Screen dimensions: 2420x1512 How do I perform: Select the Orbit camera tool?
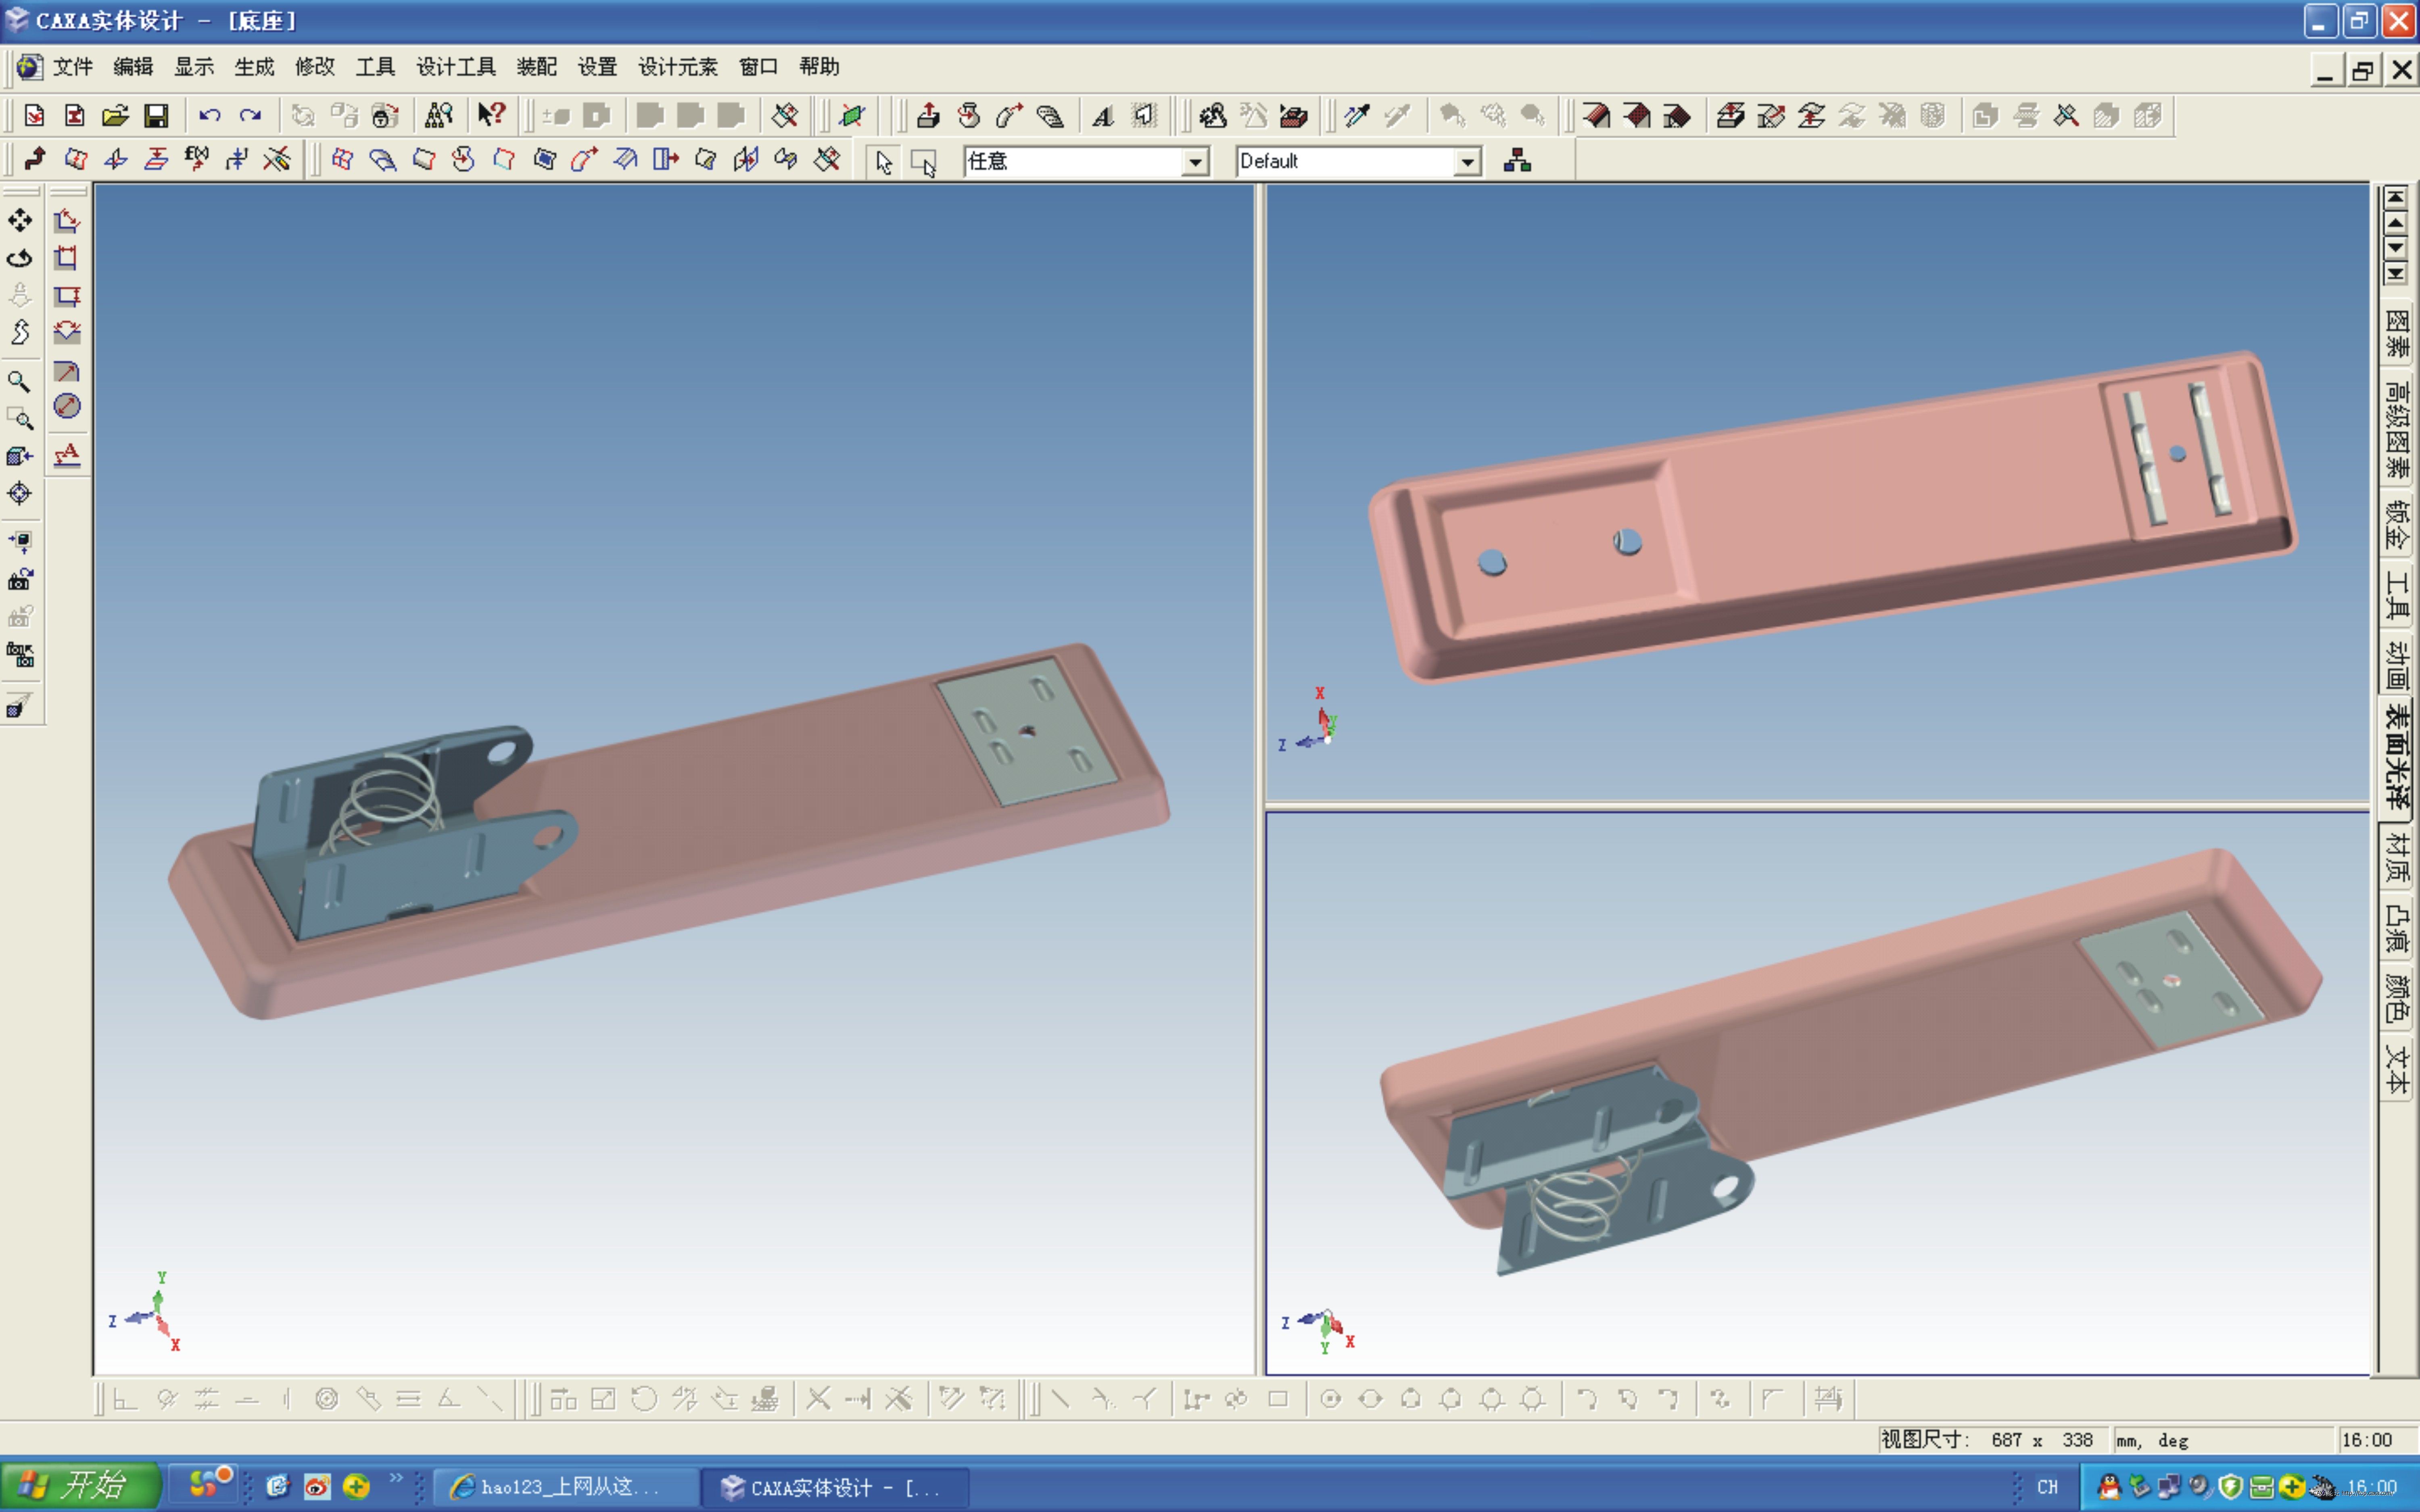coord(20,258)
